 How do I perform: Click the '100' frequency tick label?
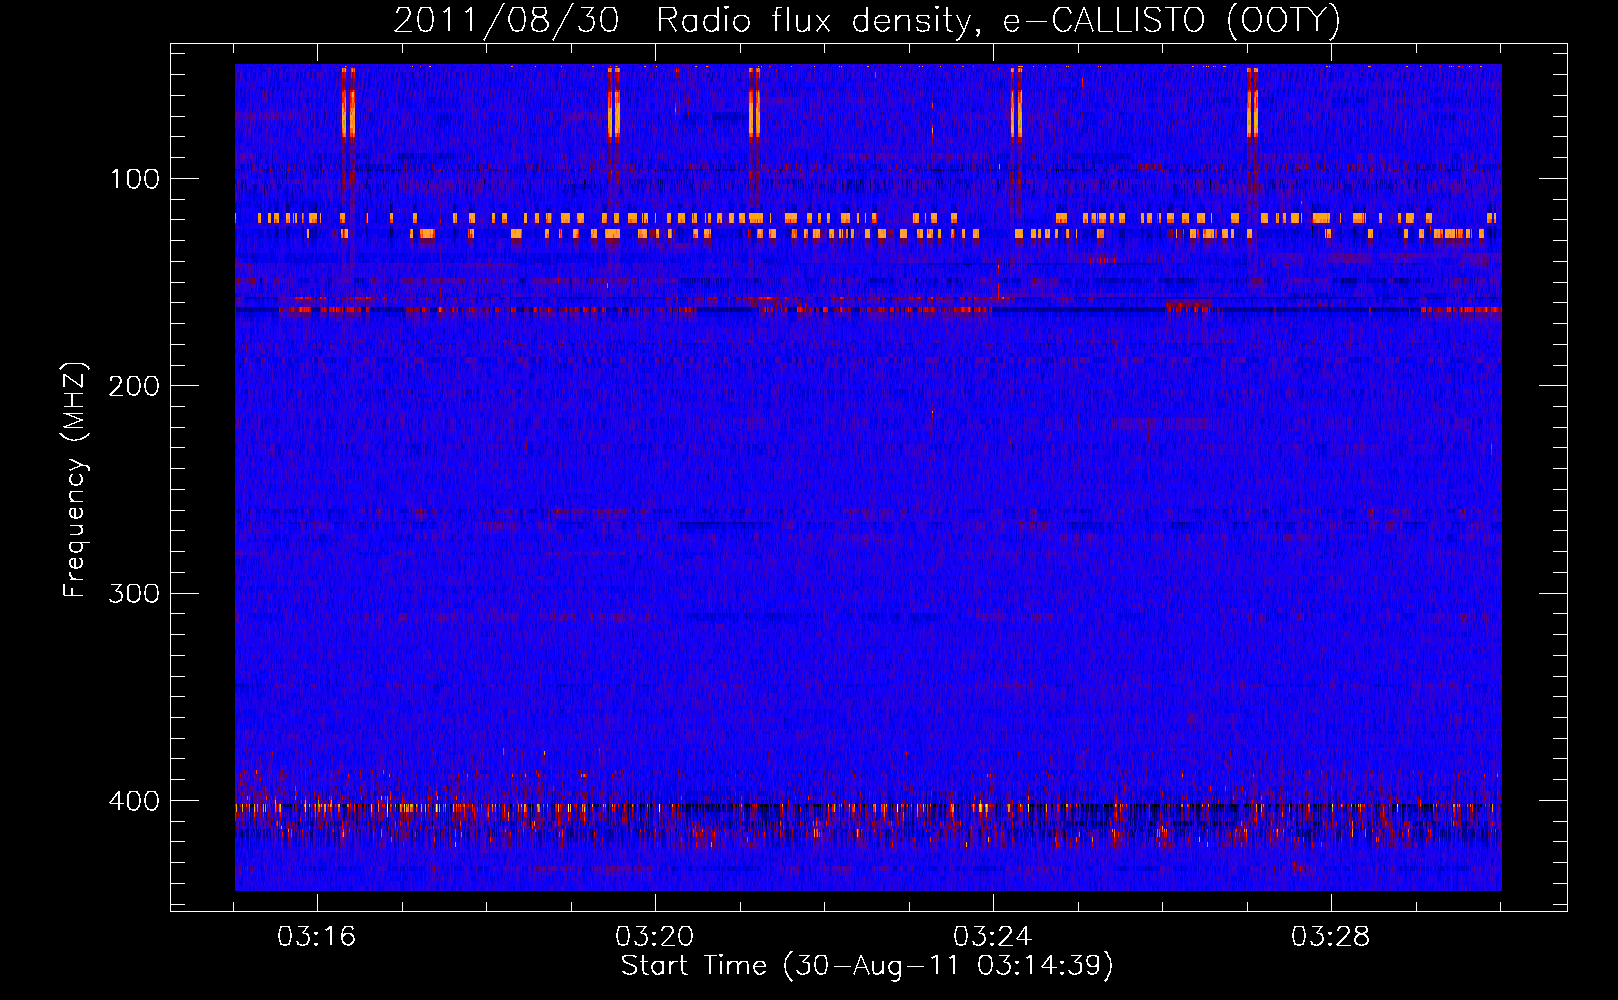point(135,179)
